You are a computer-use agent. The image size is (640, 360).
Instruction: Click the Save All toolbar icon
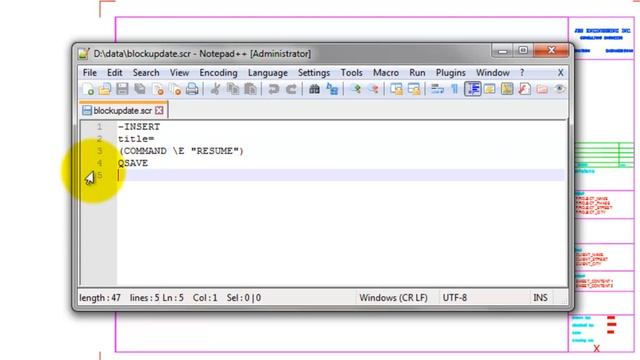tap(140, 89)
